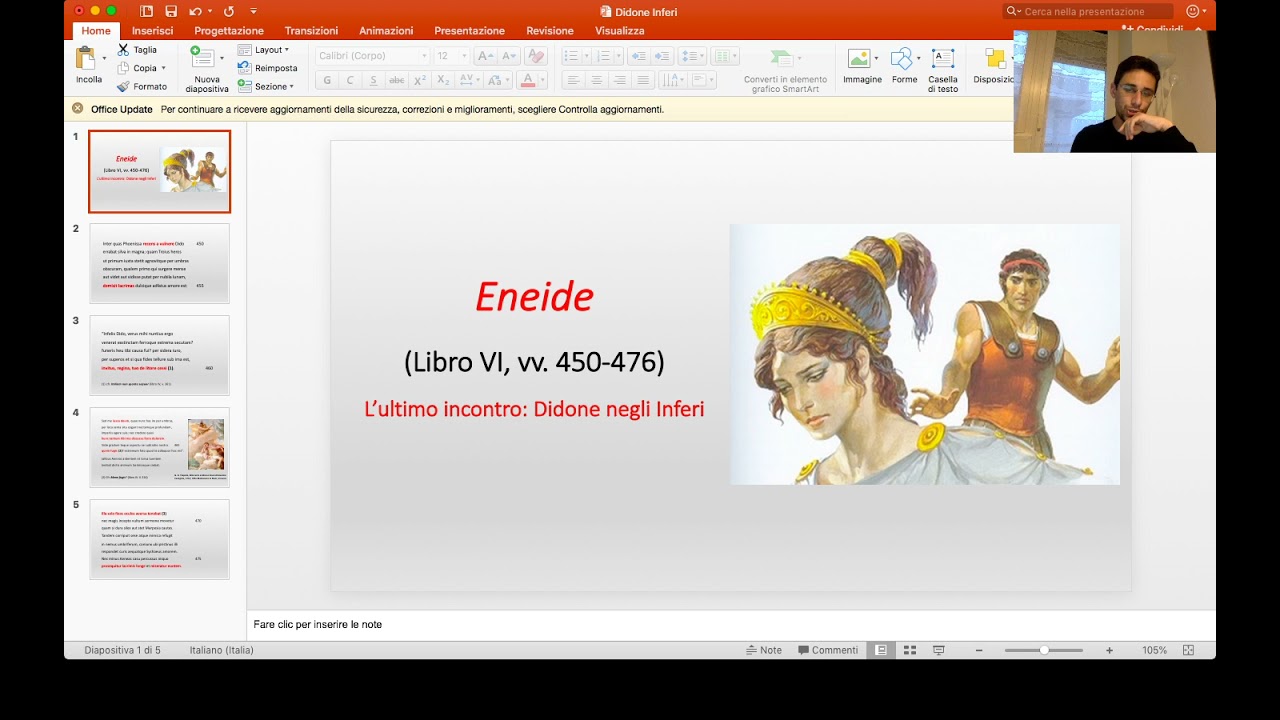The height and width of the screenshot is (720, 1280).
Task: Toggle superscript X² formatting
Action: [x=420, y=80]
